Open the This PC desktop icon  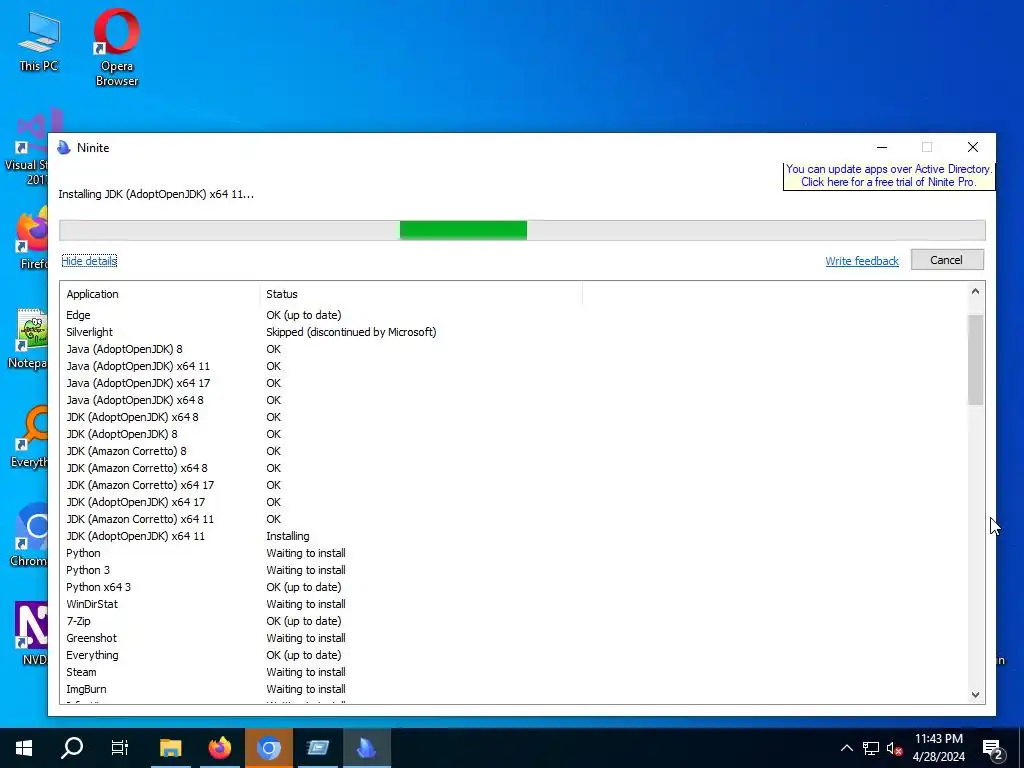(x=39, y=40)
